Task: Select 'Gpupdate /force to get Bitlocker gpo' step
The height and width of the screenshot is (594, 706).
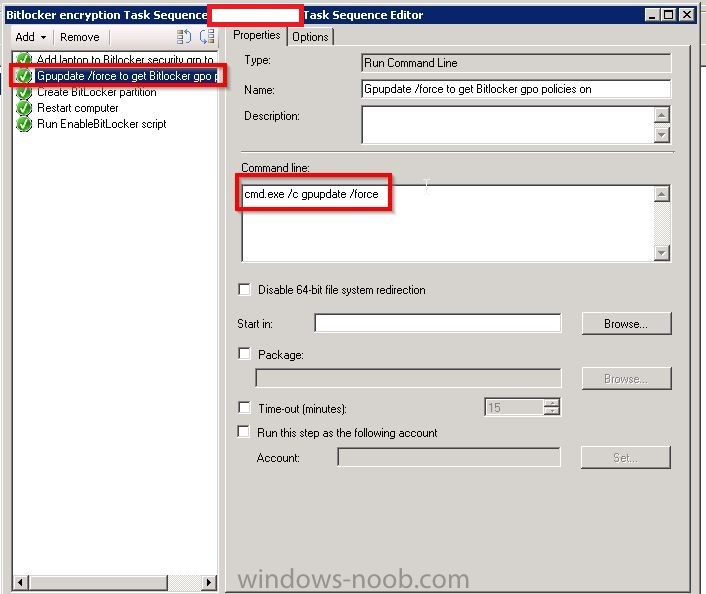Action: (127, 76)
